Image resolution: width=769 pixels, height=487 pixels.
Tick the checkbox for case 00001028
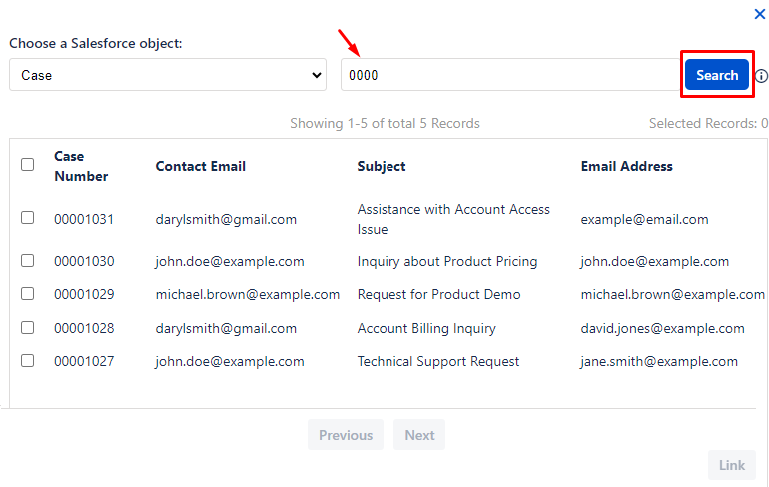click(27, 327)
